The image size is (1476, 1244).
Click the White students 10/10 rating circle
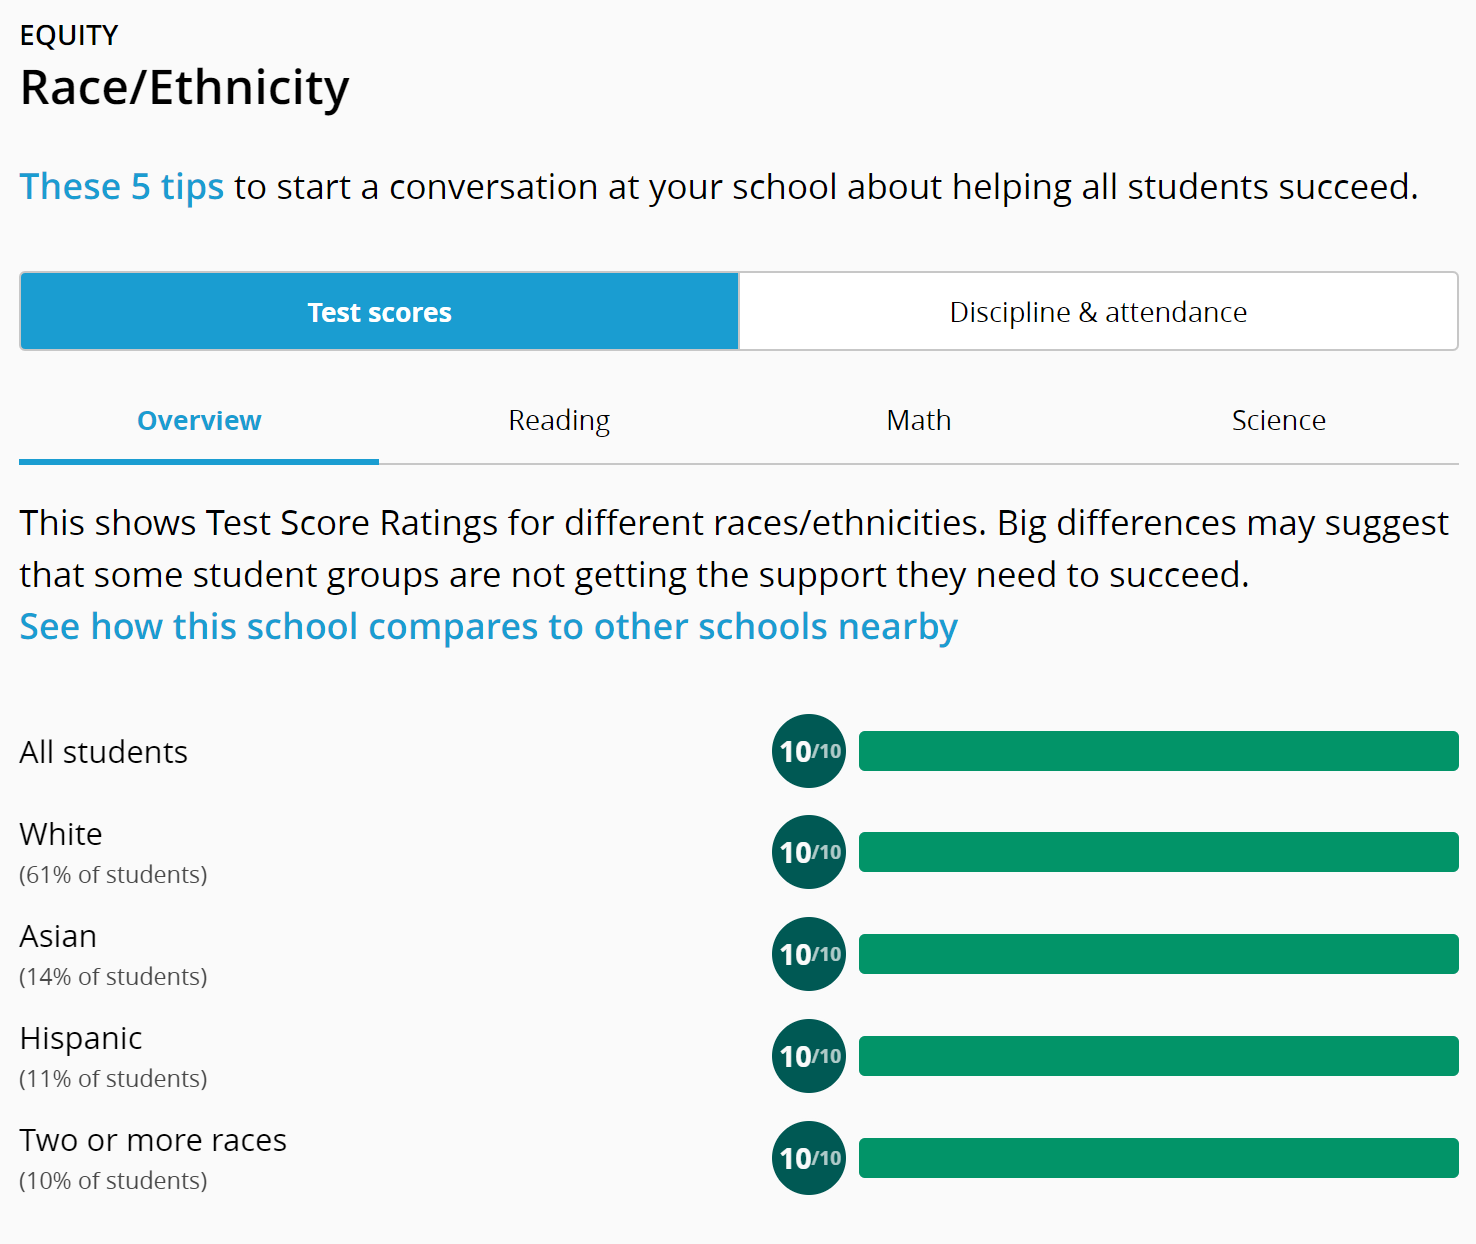[808, 852]
